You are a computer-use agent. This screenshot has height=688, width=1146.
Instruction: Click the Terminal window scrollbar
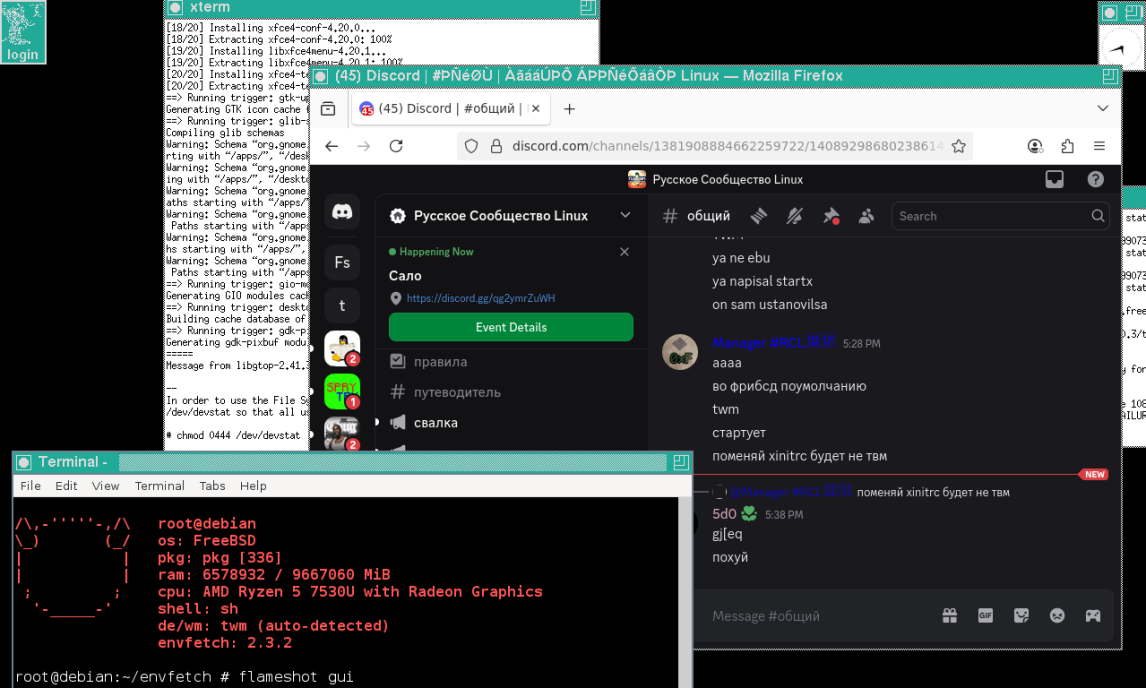685,592
